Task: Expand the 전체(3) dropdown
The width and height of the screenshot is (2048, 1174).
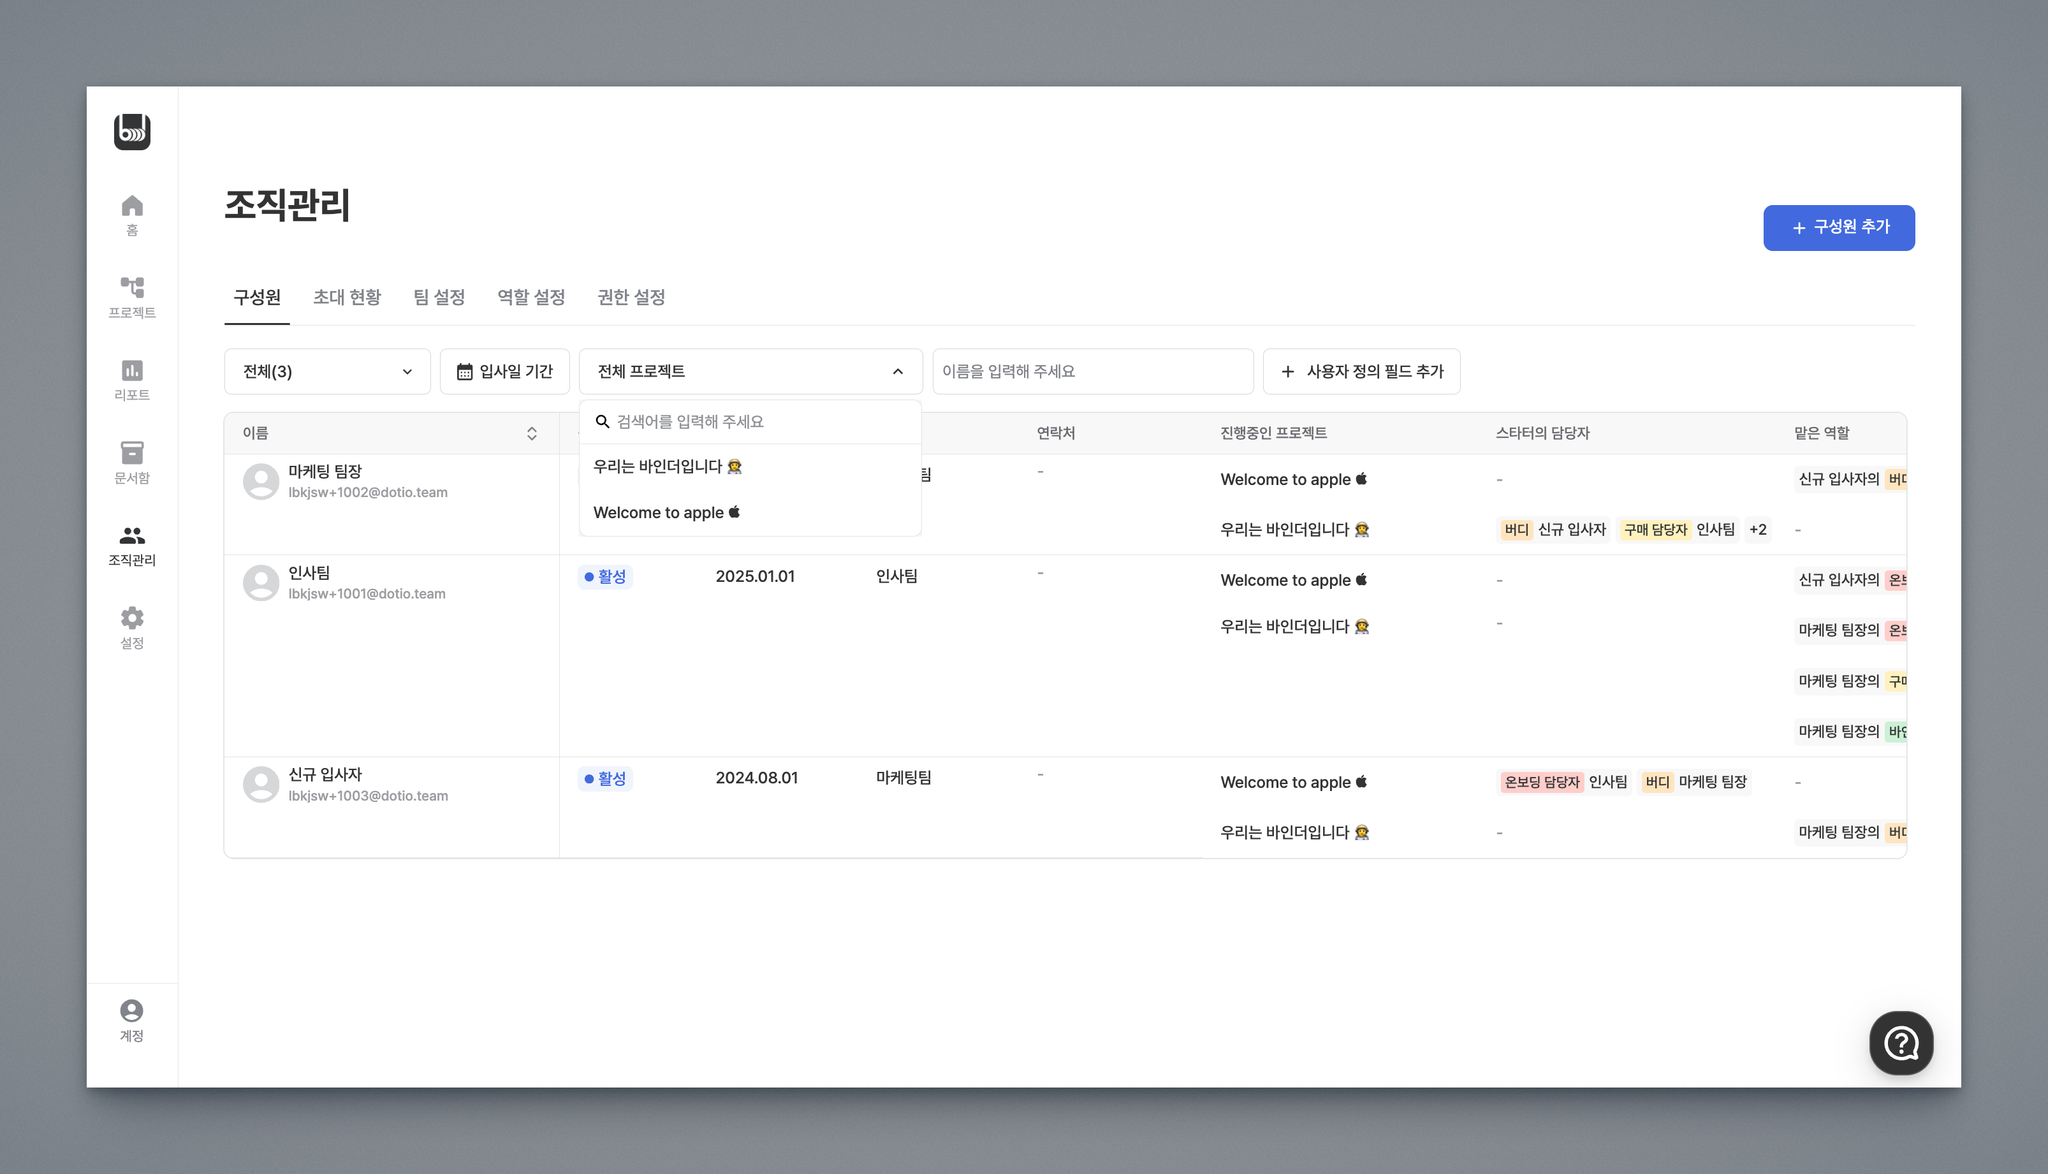Action: coord(327,371)
